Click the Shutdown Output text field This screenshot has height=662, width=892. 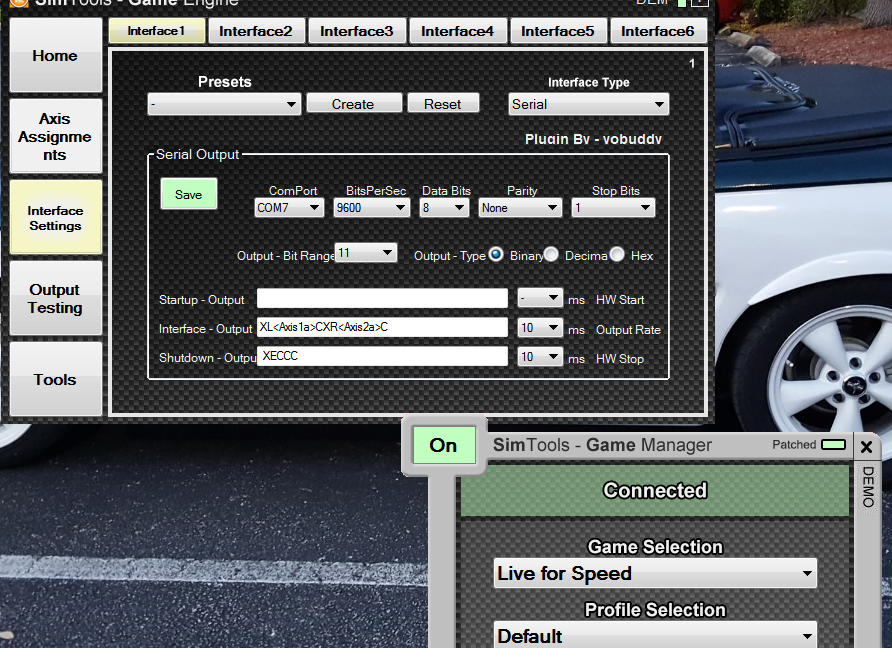[382, 356]
